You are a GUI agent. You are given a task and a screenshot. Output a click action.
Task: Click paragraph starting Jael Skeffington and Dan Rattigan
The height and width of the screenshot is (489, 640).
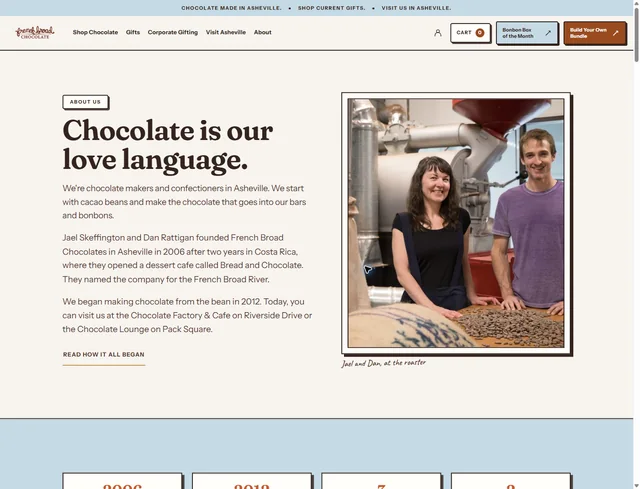183,258
